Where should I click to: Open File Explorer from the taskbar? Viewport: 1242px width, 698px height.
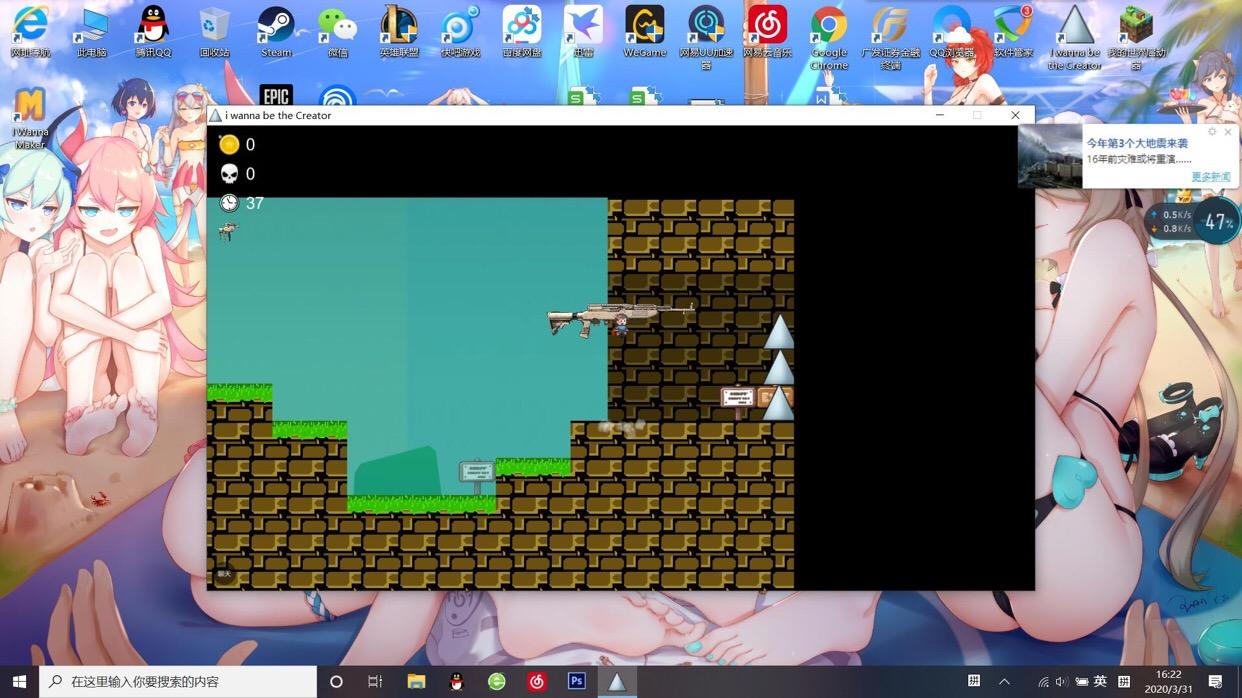[416, 681]
